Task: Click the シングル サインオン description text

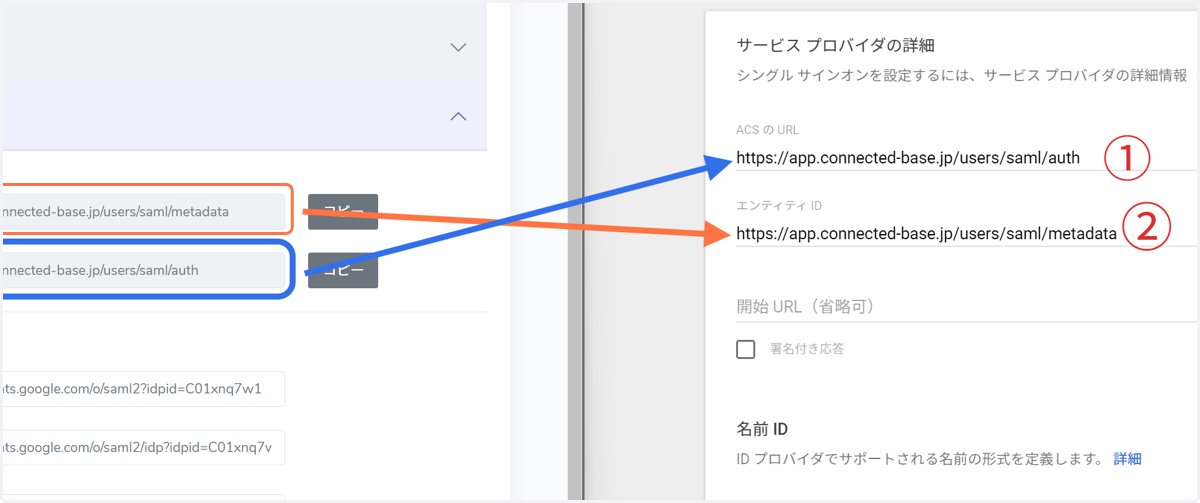Action: click(x=962, y=75)
